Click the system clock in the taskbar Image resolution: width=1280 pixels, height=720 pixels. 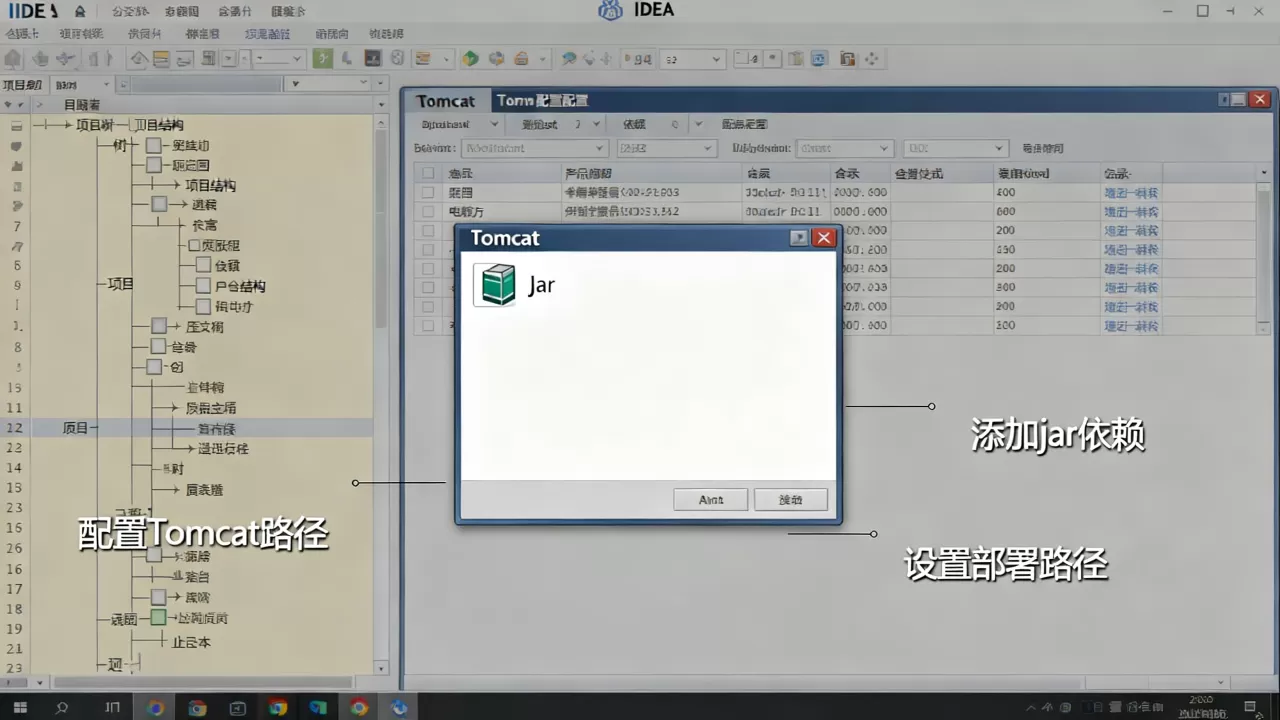tap(1201, 707)
